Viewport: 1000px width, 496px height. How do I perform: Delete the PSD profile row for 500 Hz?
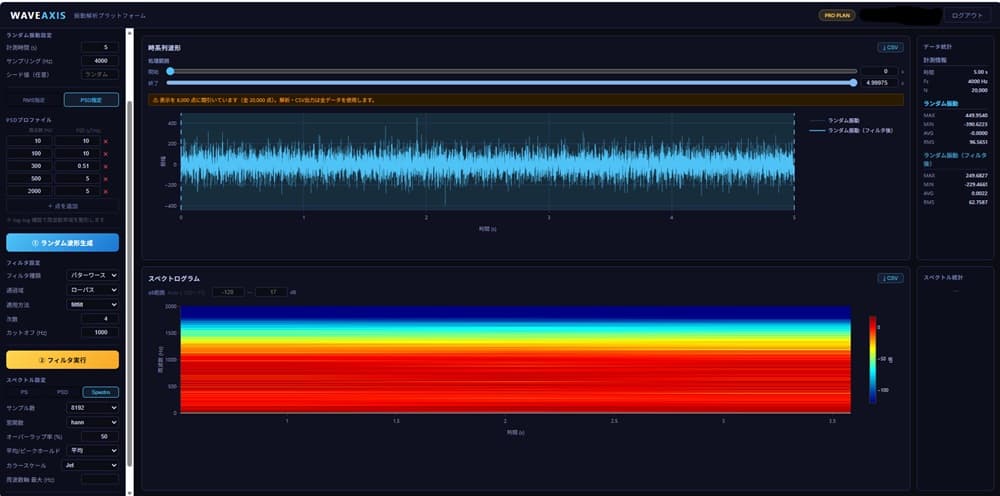(106, 179)
